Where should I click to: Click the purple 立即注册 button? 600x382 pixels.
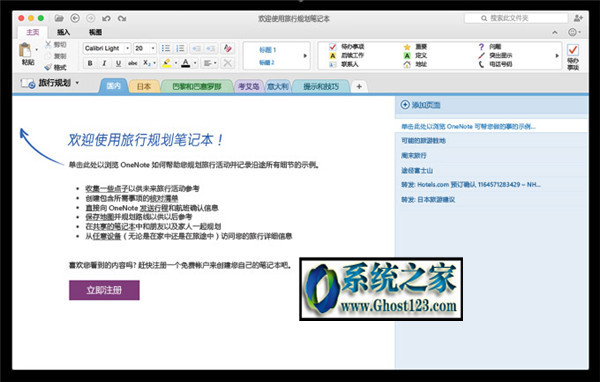(104, 290)
